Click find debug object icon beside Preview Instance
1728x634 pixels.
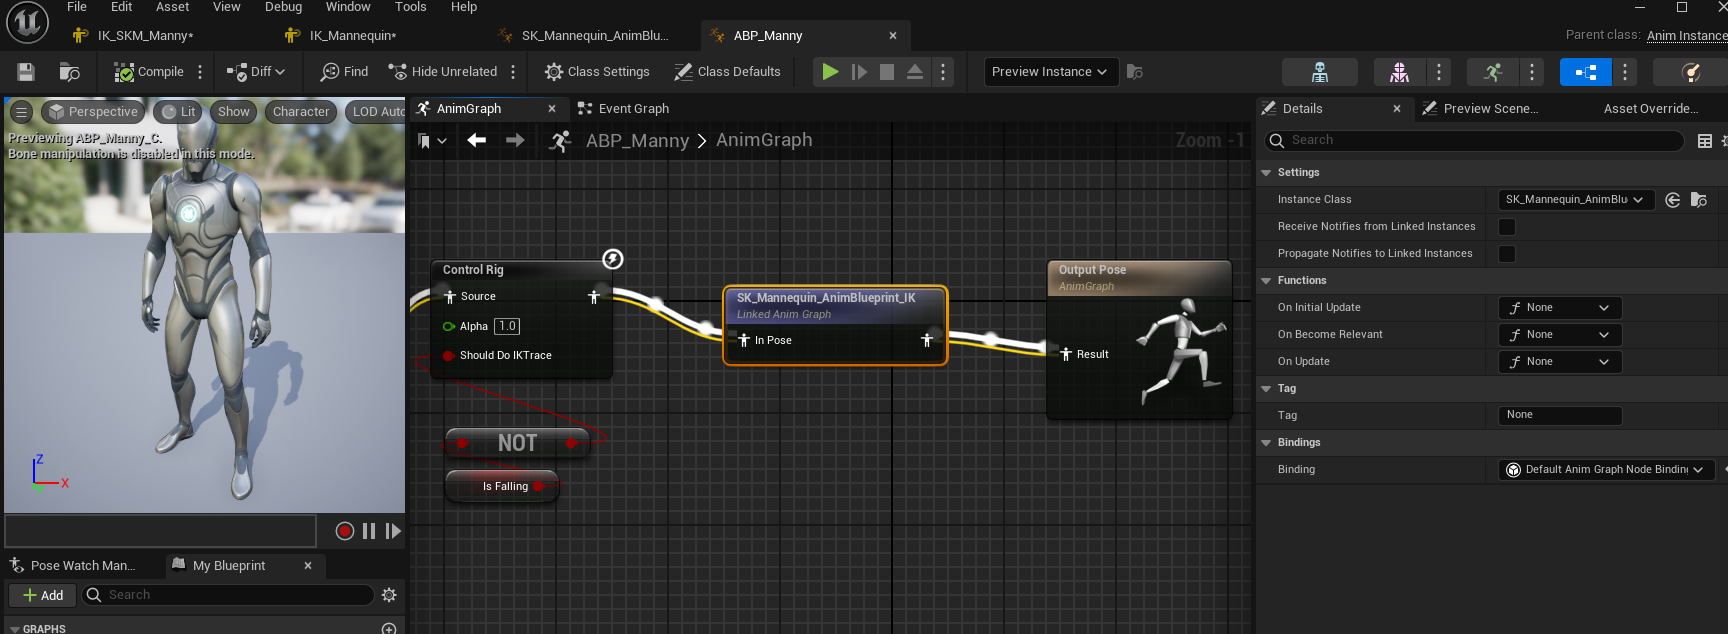[x=1135, y=72]
